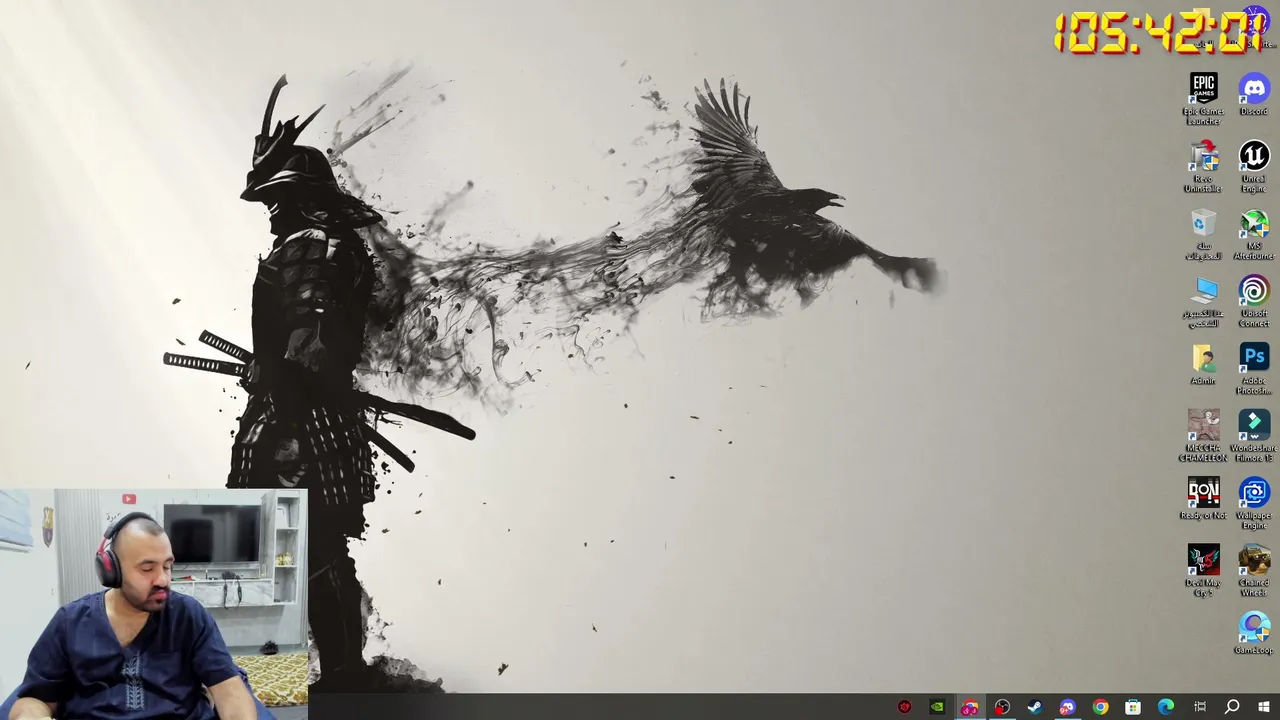Select the Devil May Cry 5 shortcut
Image resolution: width=1280 pixels, height=720 pixels.
tap(1203, 570)
